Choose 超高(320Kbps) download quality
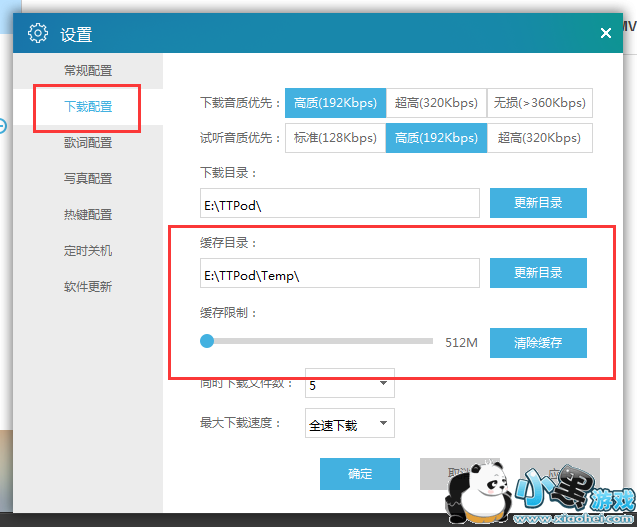Viewport: 637px width, 527px height. click(x=436, y=103)
